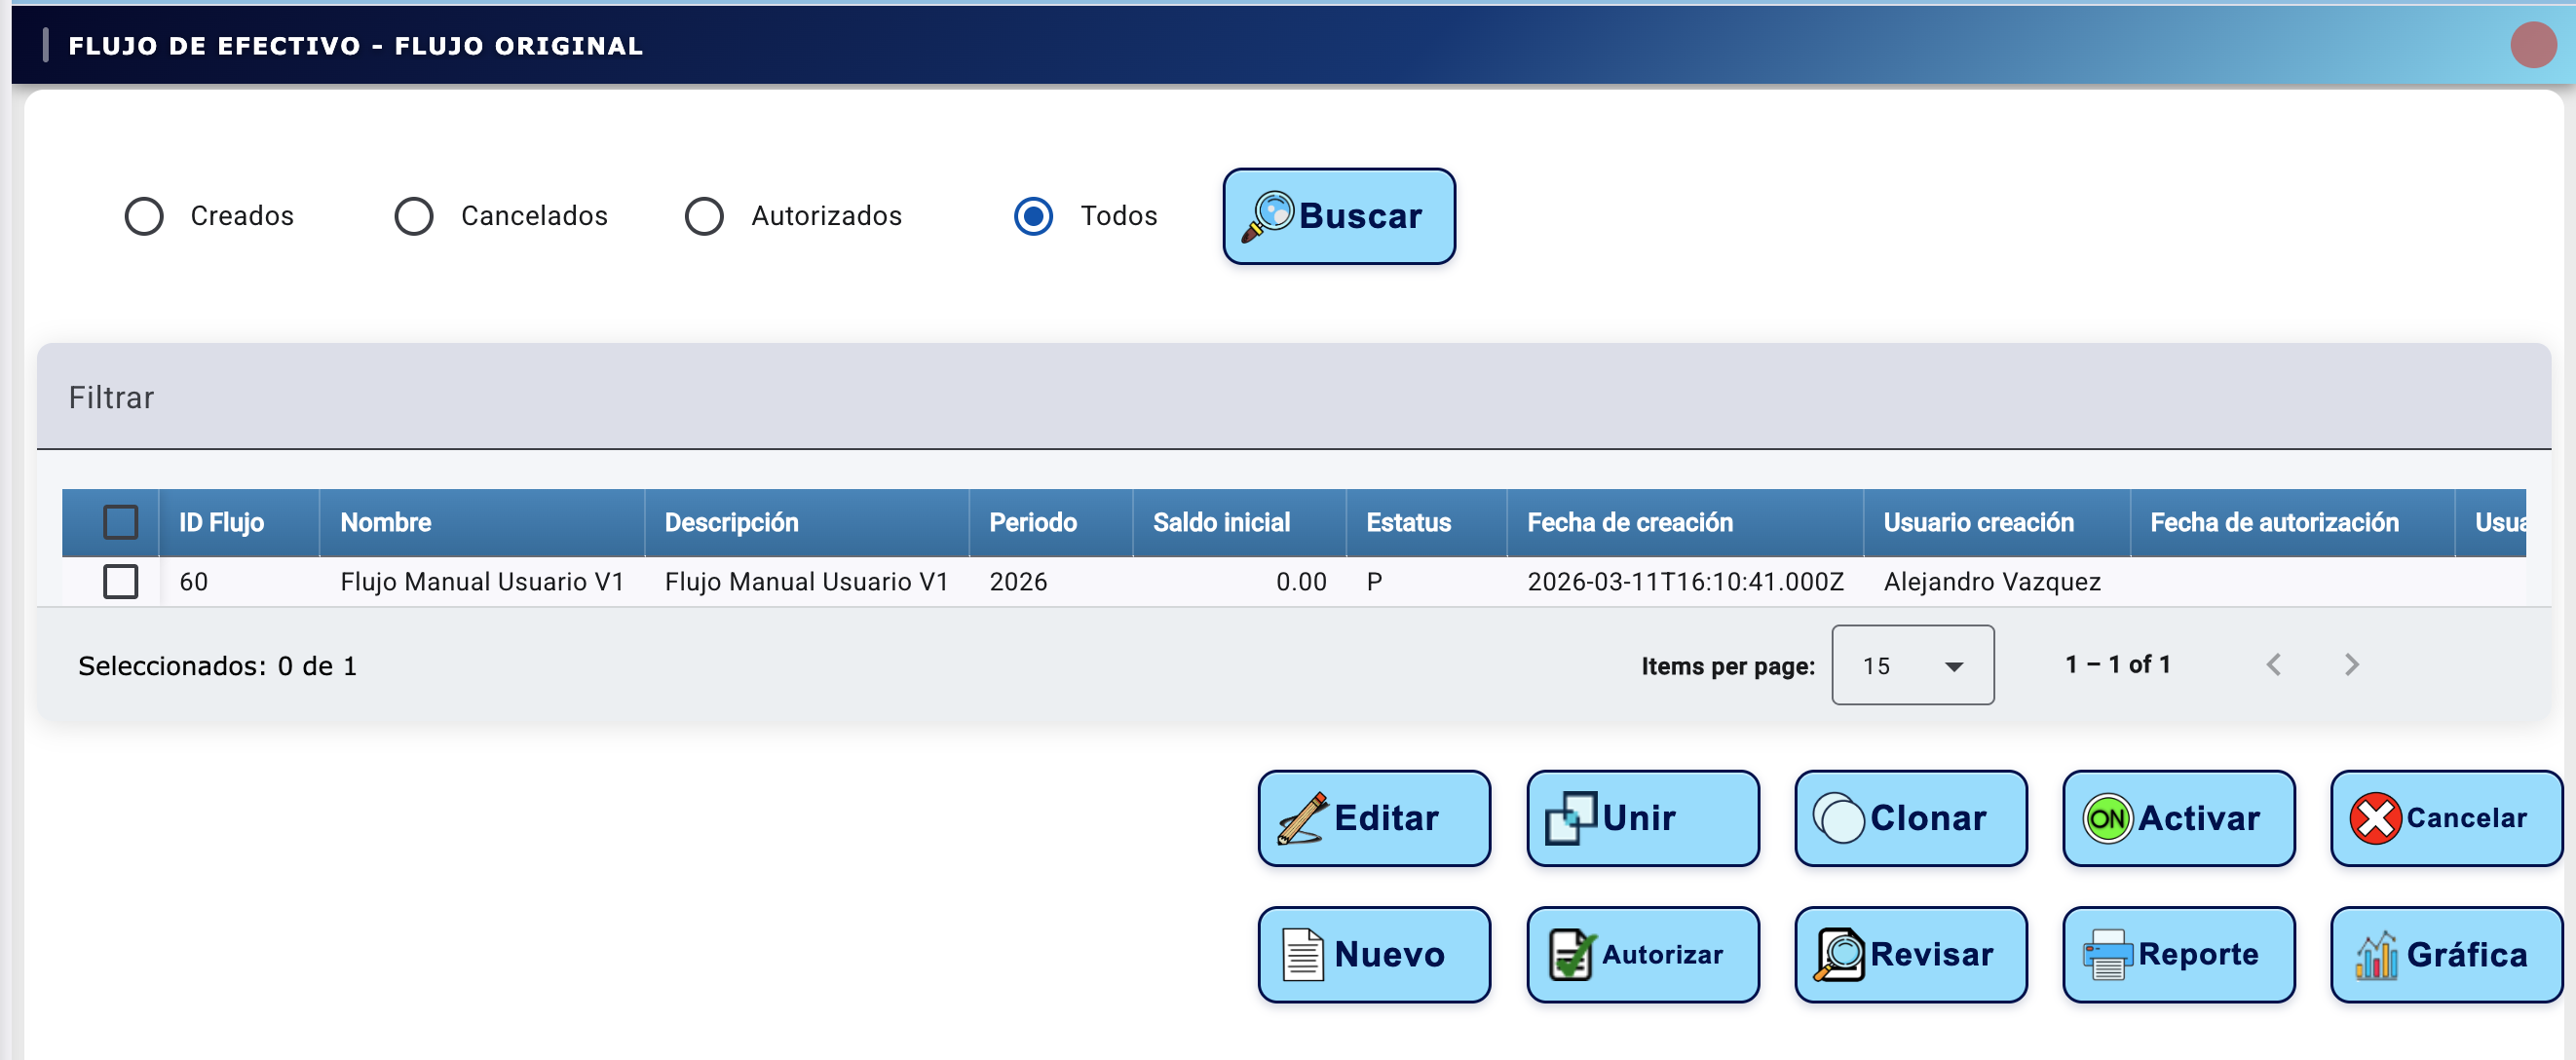Check the row checkbox for flow 60

tap(121, 581)
